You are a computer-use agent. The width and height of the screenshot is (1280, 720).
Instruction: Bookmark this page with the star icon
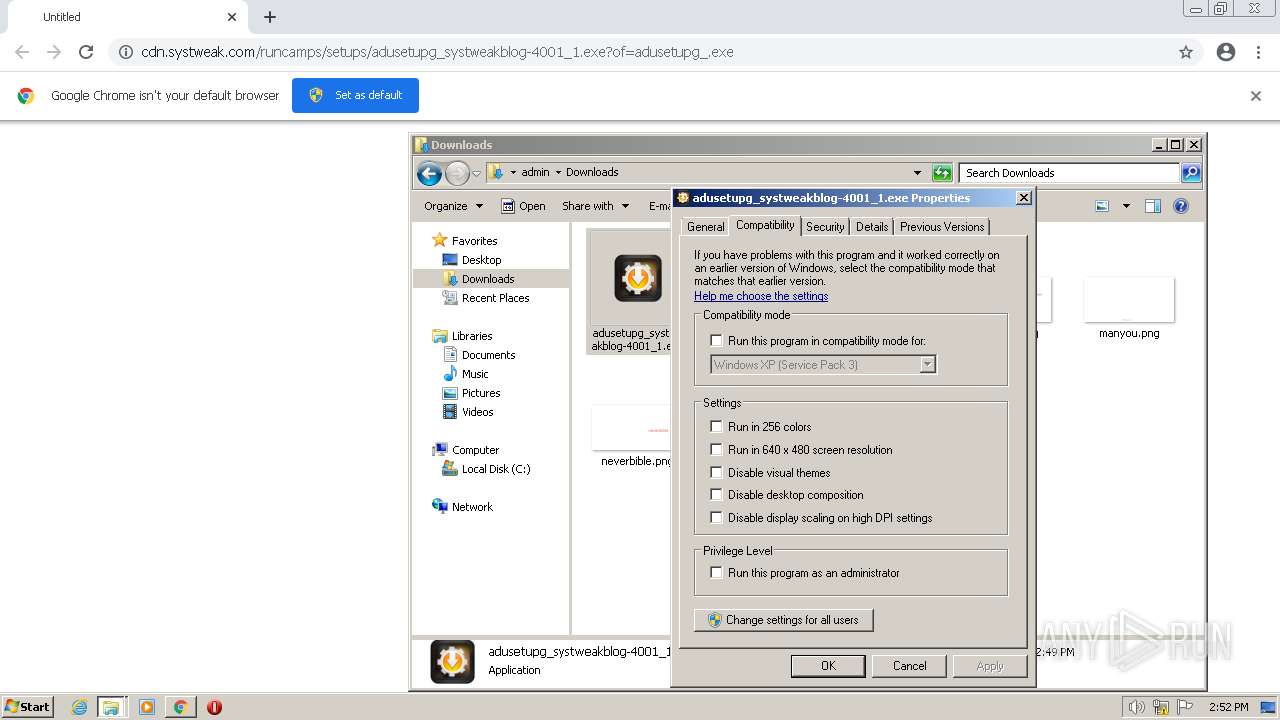(1186, 52)
